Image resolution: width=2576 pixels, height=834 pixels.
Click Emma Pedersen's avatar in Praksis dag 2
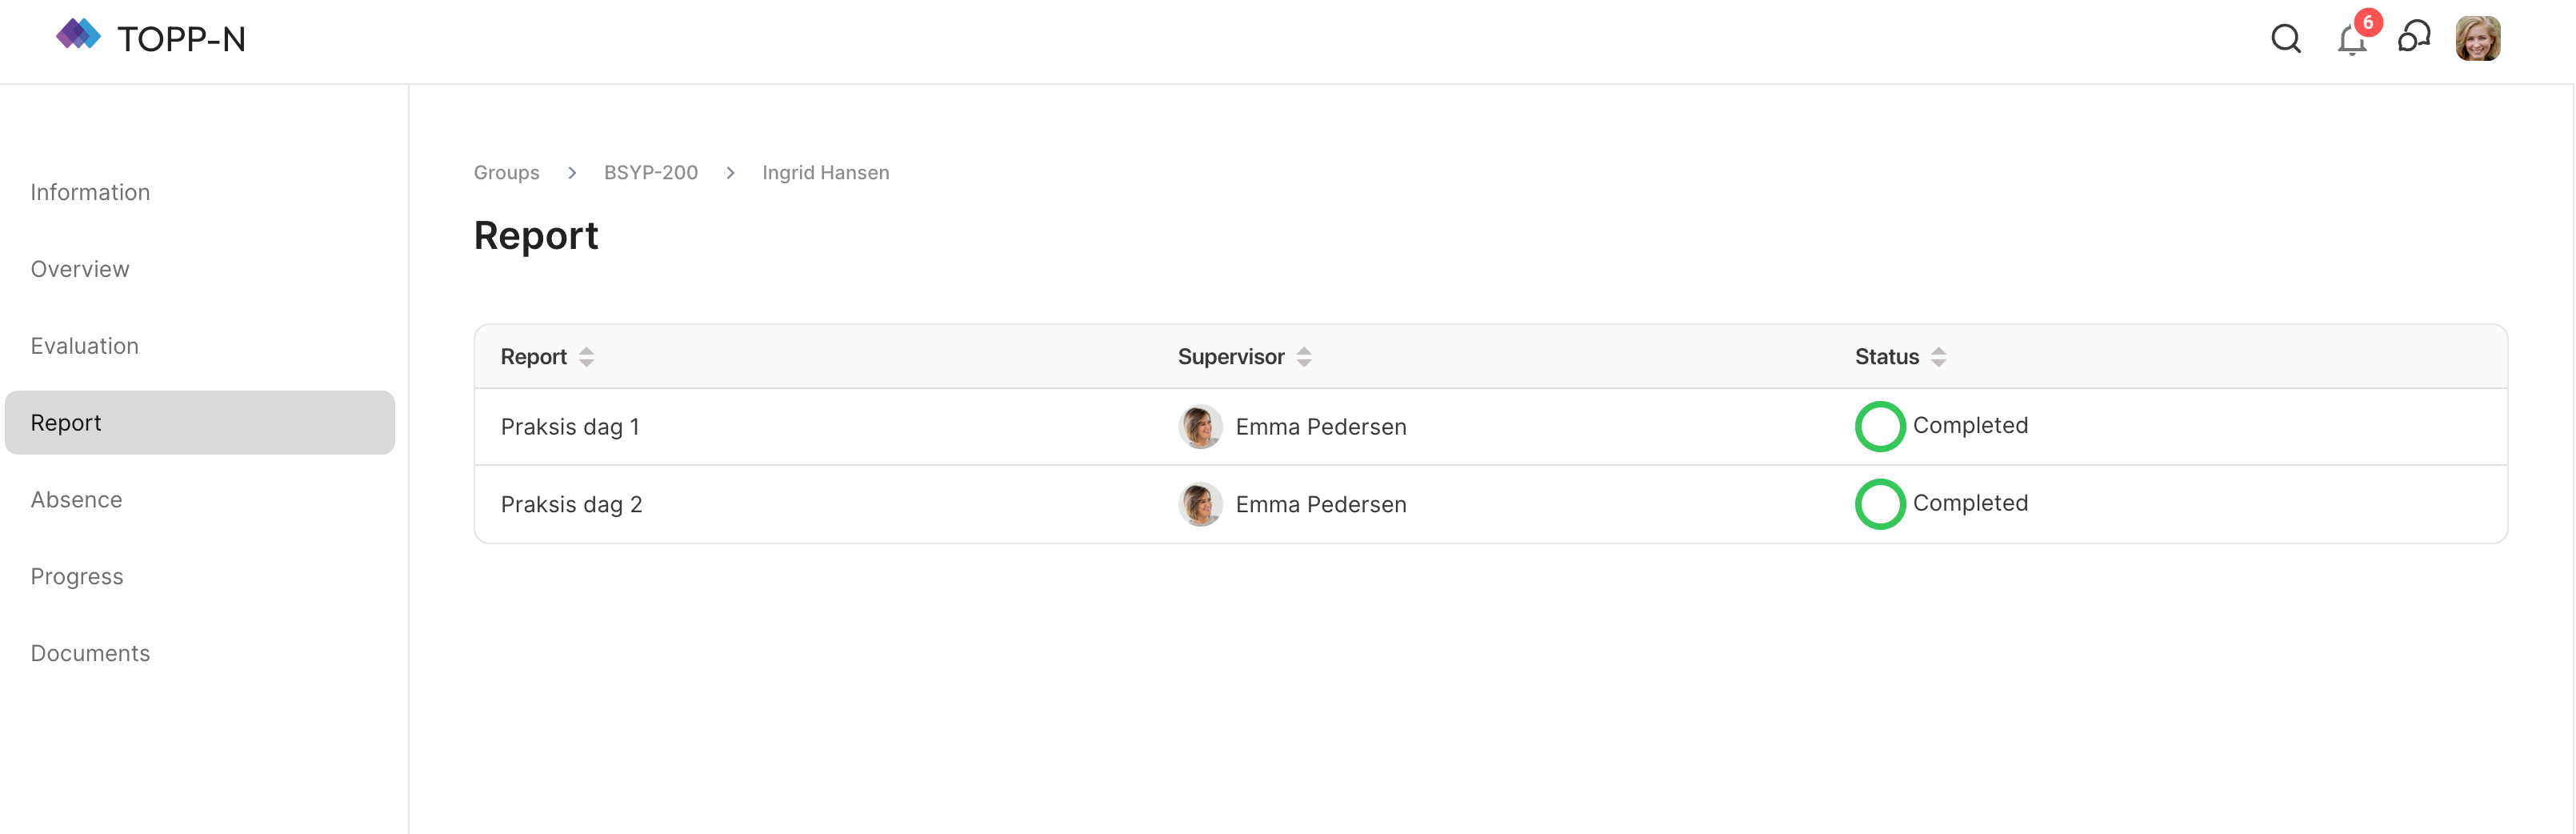point(1200,505)
